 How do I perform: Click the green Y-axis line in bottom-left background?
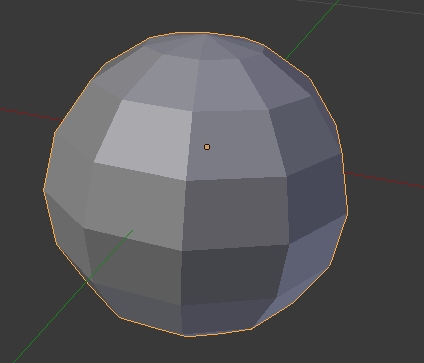[50, 321]
